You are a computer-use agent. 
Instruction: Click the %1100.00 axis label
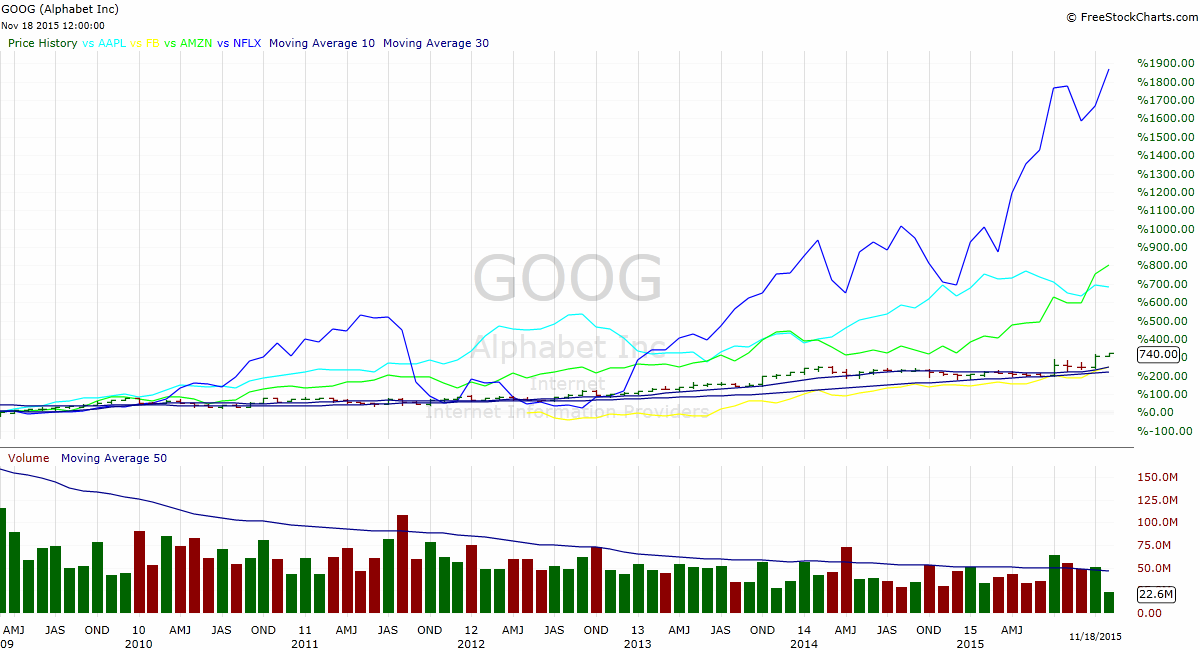(1165, 210)
